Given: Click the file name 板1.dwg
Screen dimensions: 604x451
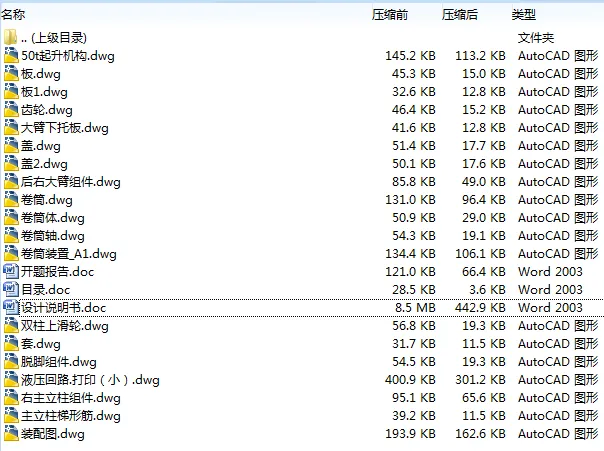Looking at the screenshot, I should pos(44,92).
